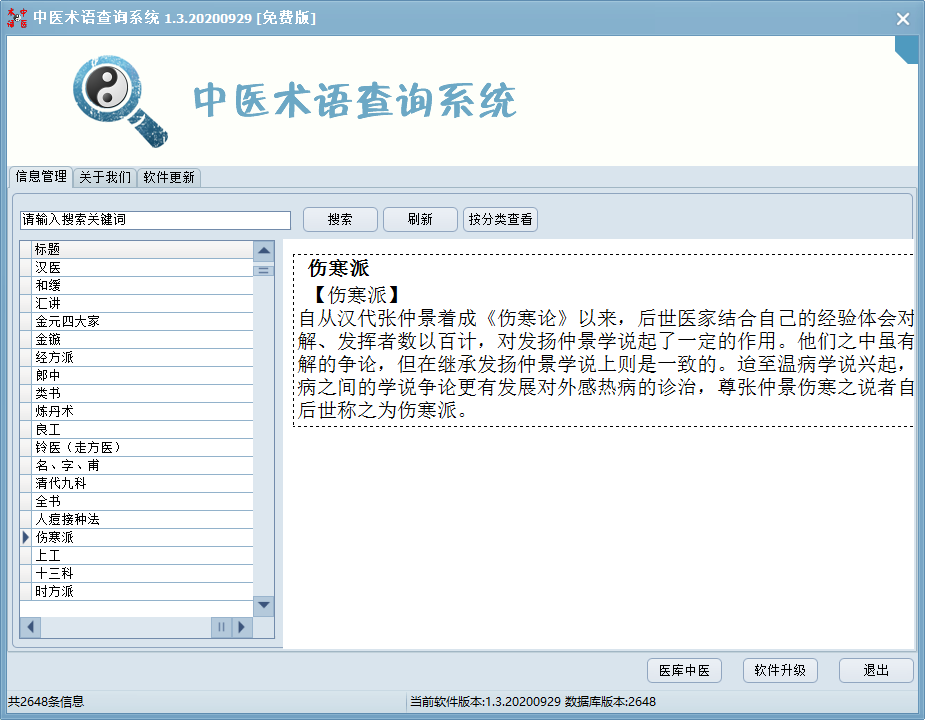
Task: Switch to the 关于我们 tab
Action: point(105,178)
